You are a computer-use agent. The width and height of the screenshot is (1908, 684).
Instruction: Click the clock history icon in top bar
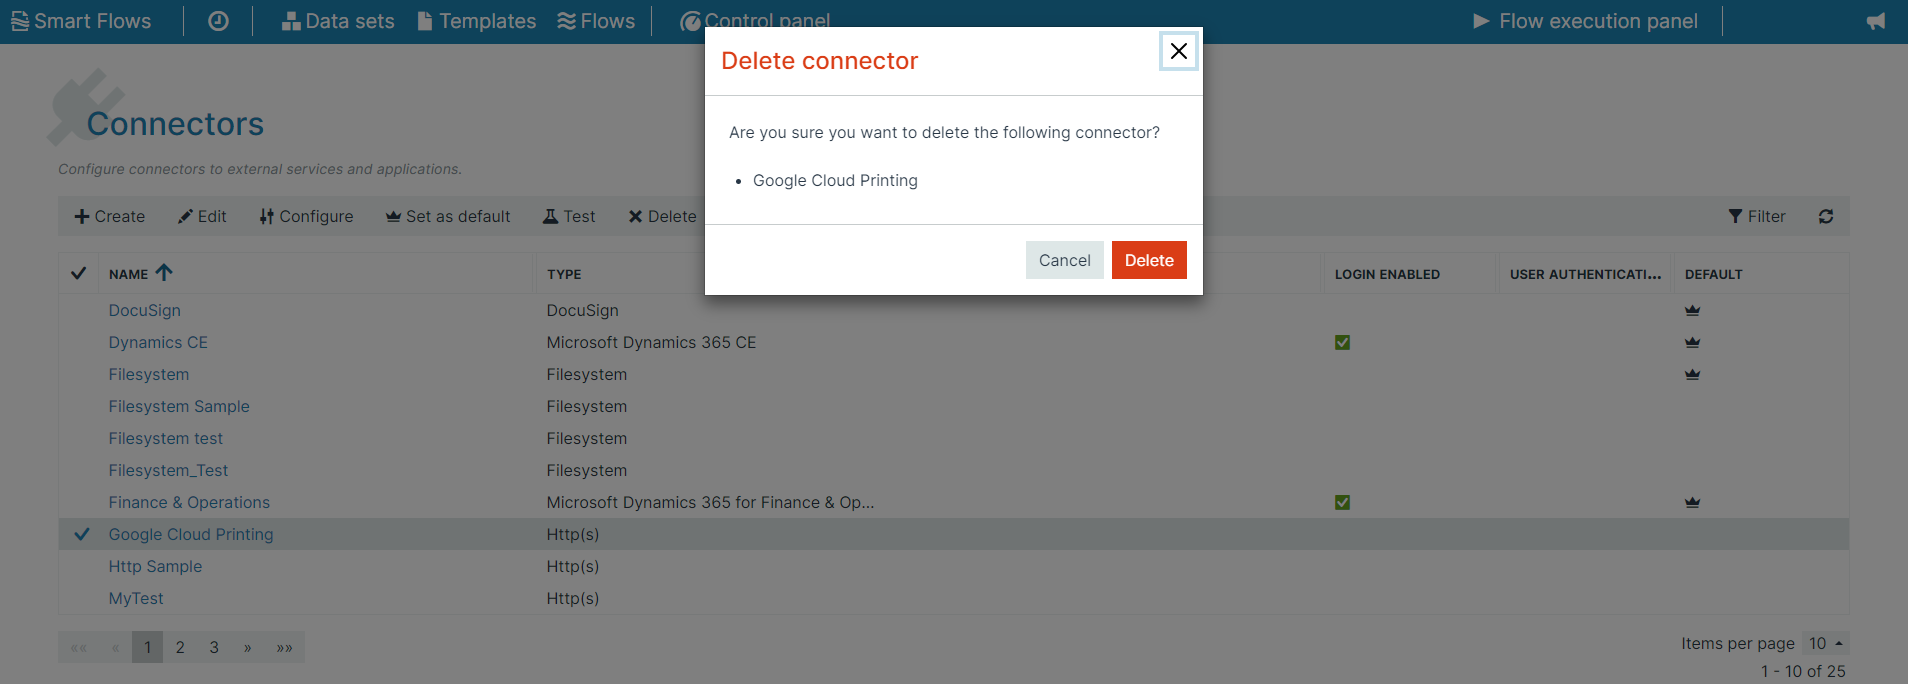pyautogui.click(x=218, y=21)
